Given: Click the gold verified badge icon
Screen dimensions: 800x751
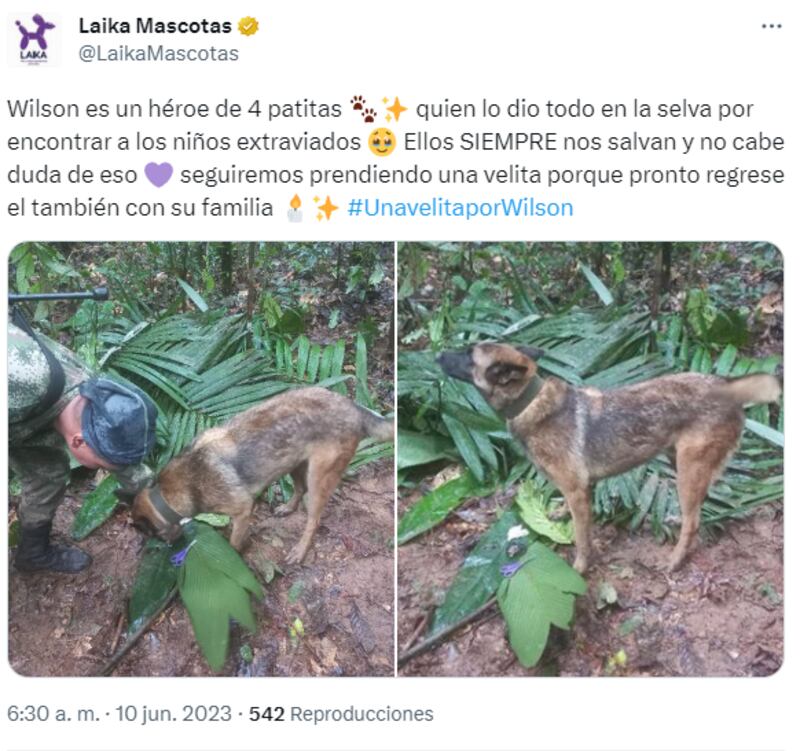Looking at the screenshot, I should pos(248,26).
